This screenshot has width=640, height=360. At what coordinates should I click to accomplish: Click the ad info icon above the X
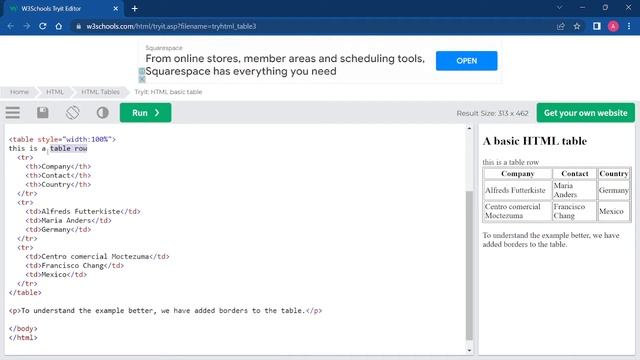[142, 71]
